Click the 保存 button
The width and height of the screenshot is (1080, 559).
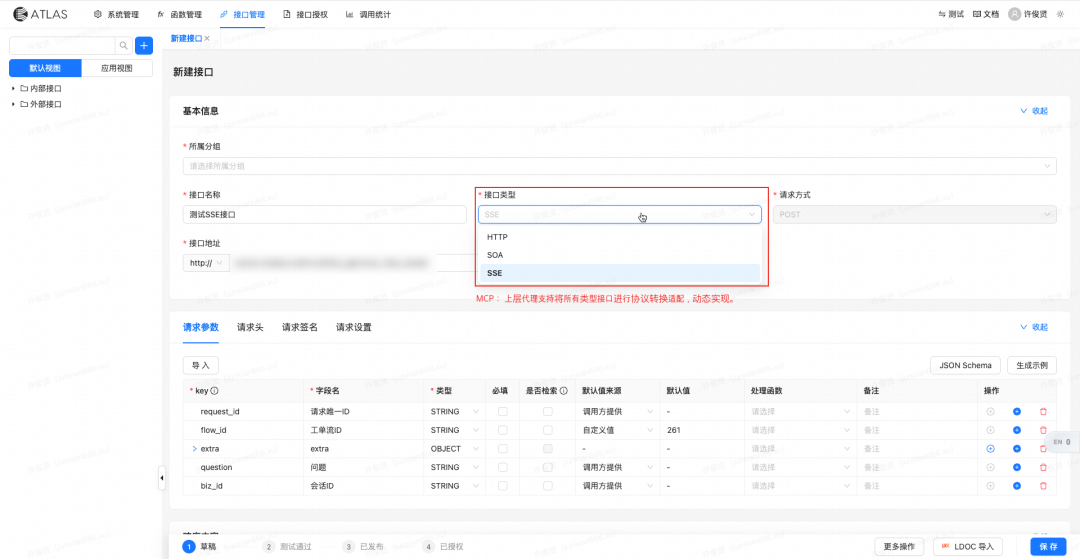point(1048,547)
